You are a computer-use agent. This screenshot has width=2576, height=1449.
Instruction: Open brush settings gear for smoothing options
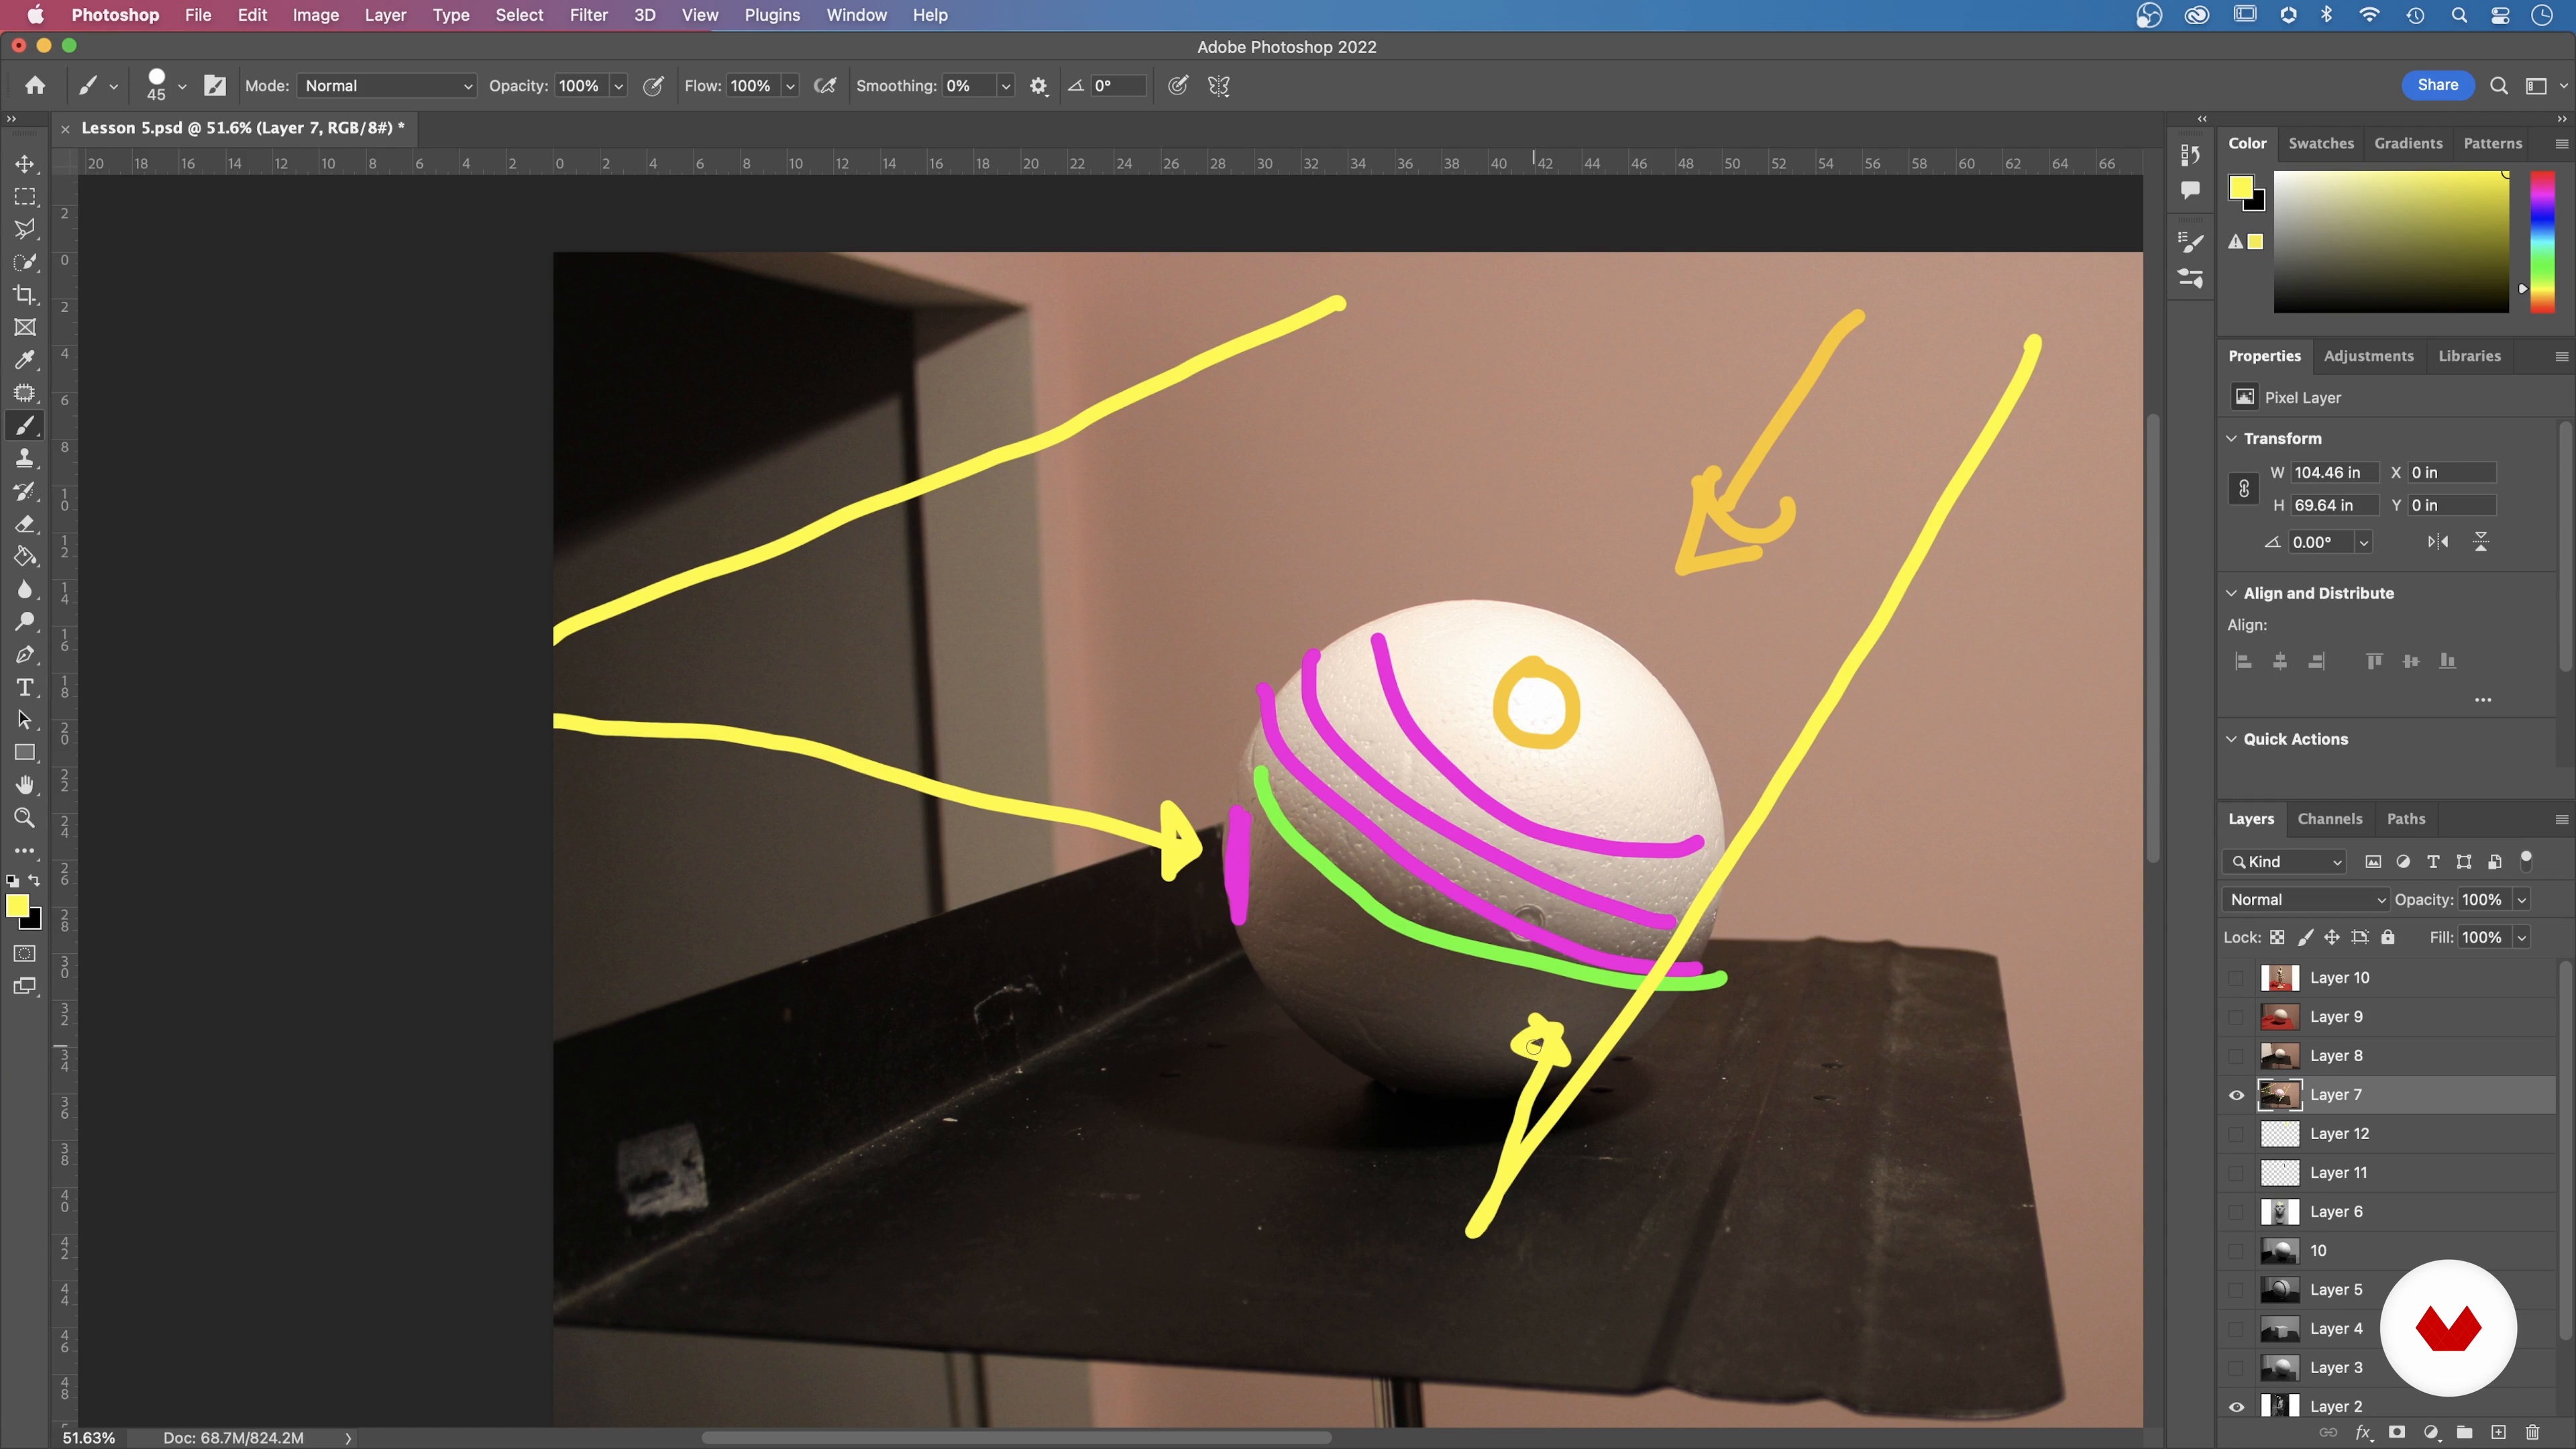[x=1039, y=86]
